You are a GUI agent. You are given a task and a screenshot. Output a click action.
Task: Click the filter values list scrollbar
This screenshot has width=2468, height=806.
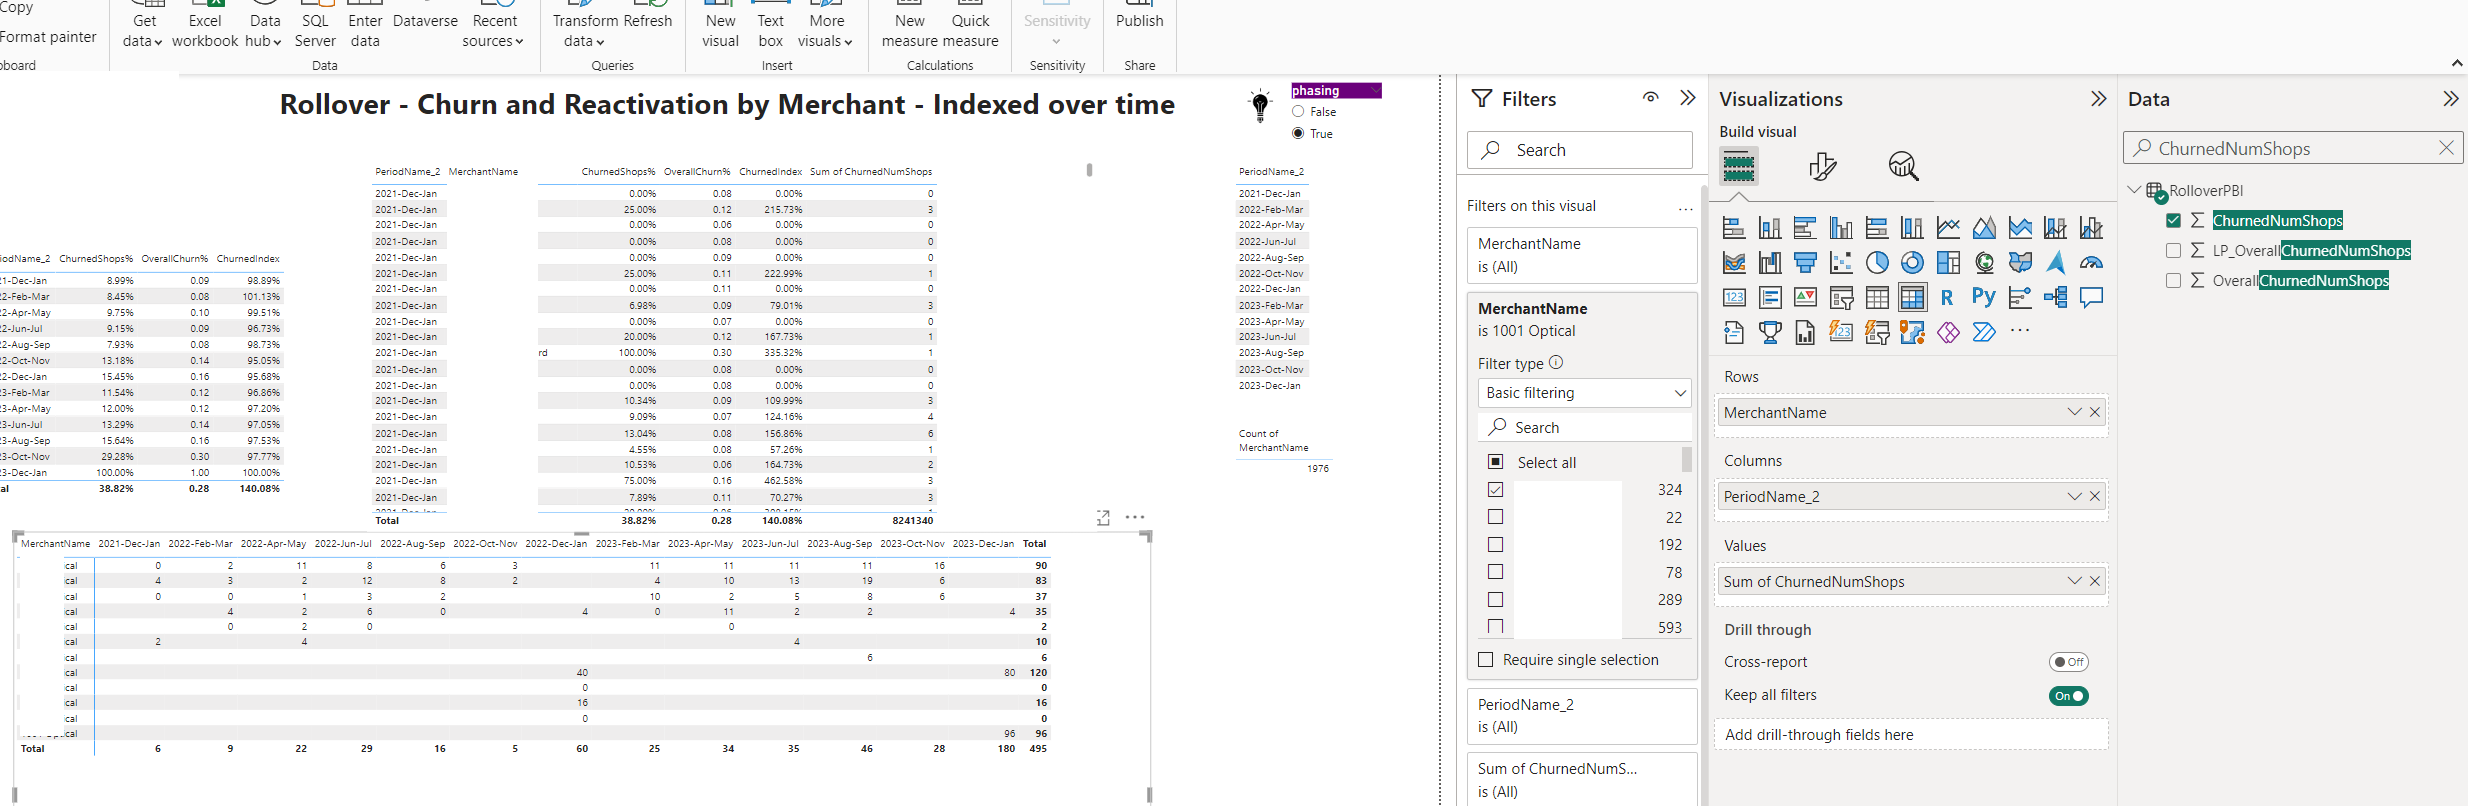[x=1687, y=459]
